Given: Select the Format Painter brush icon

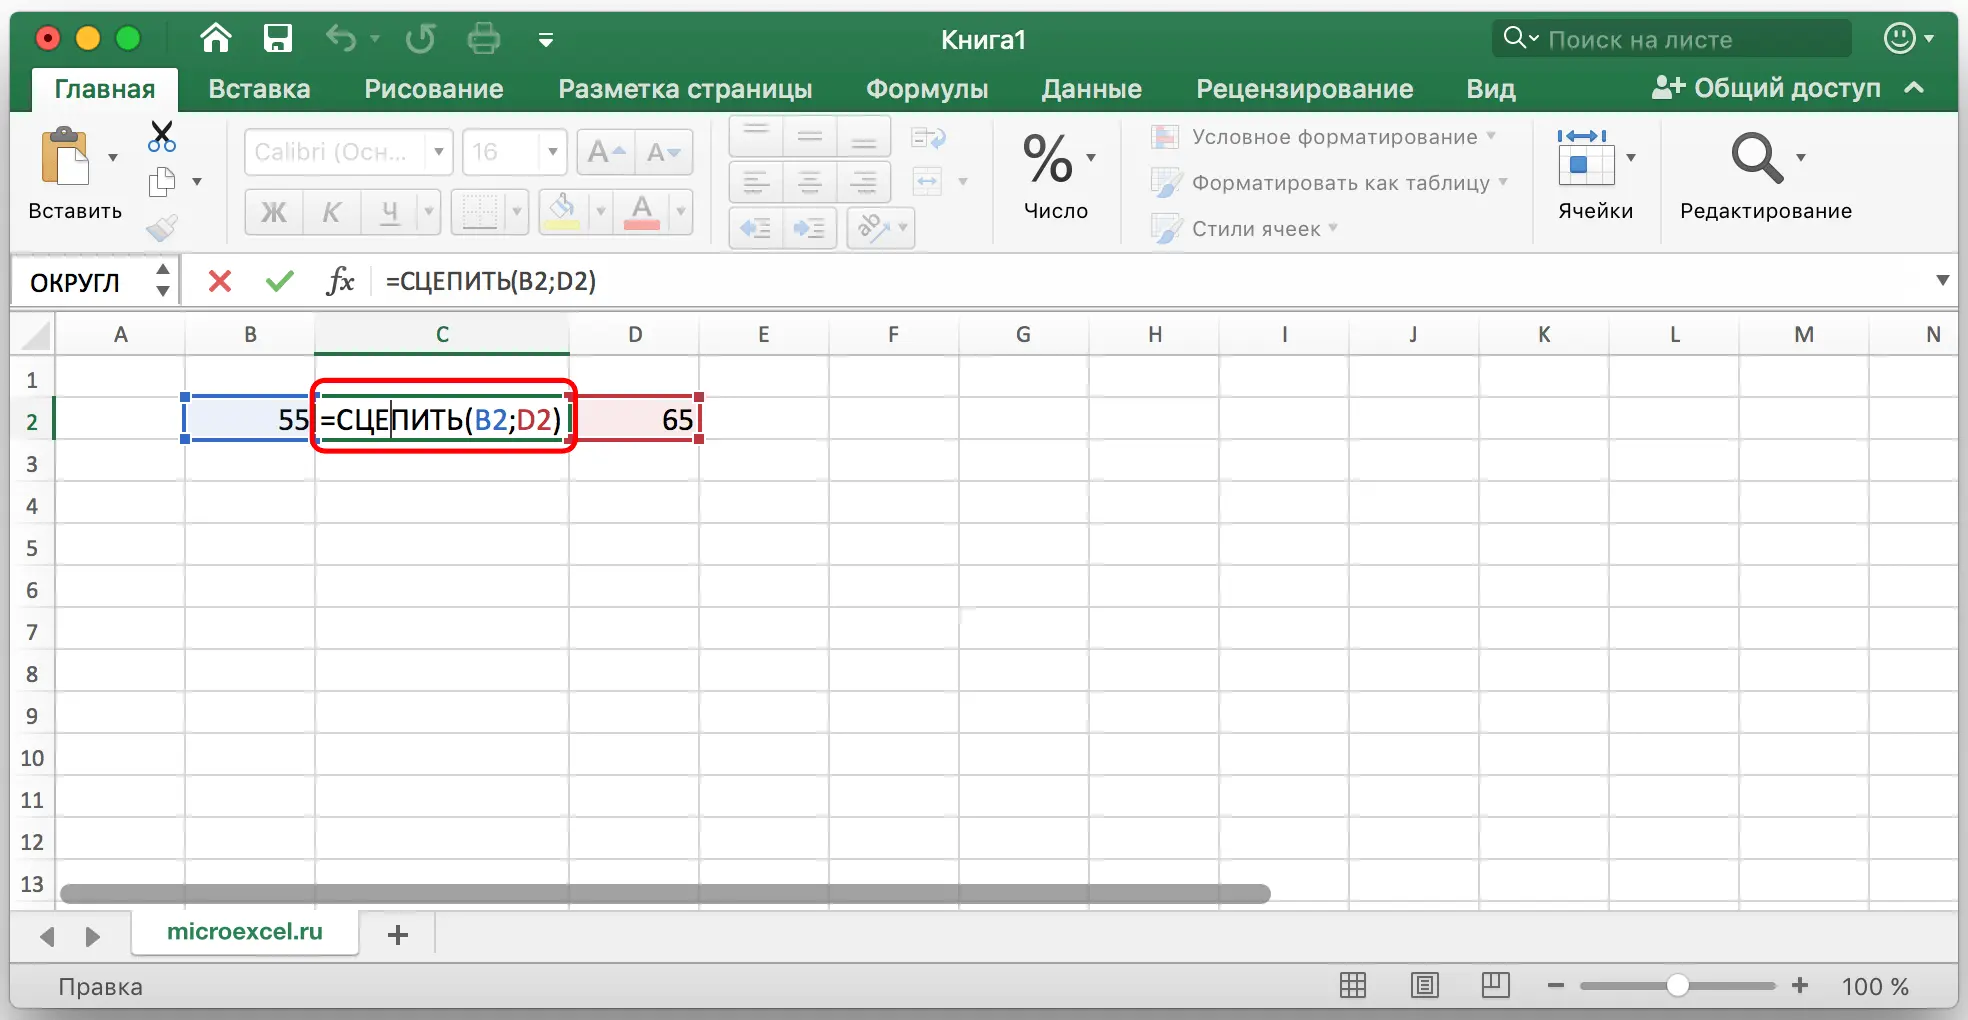Looking at the screenshot, I should tap(162, 228).
